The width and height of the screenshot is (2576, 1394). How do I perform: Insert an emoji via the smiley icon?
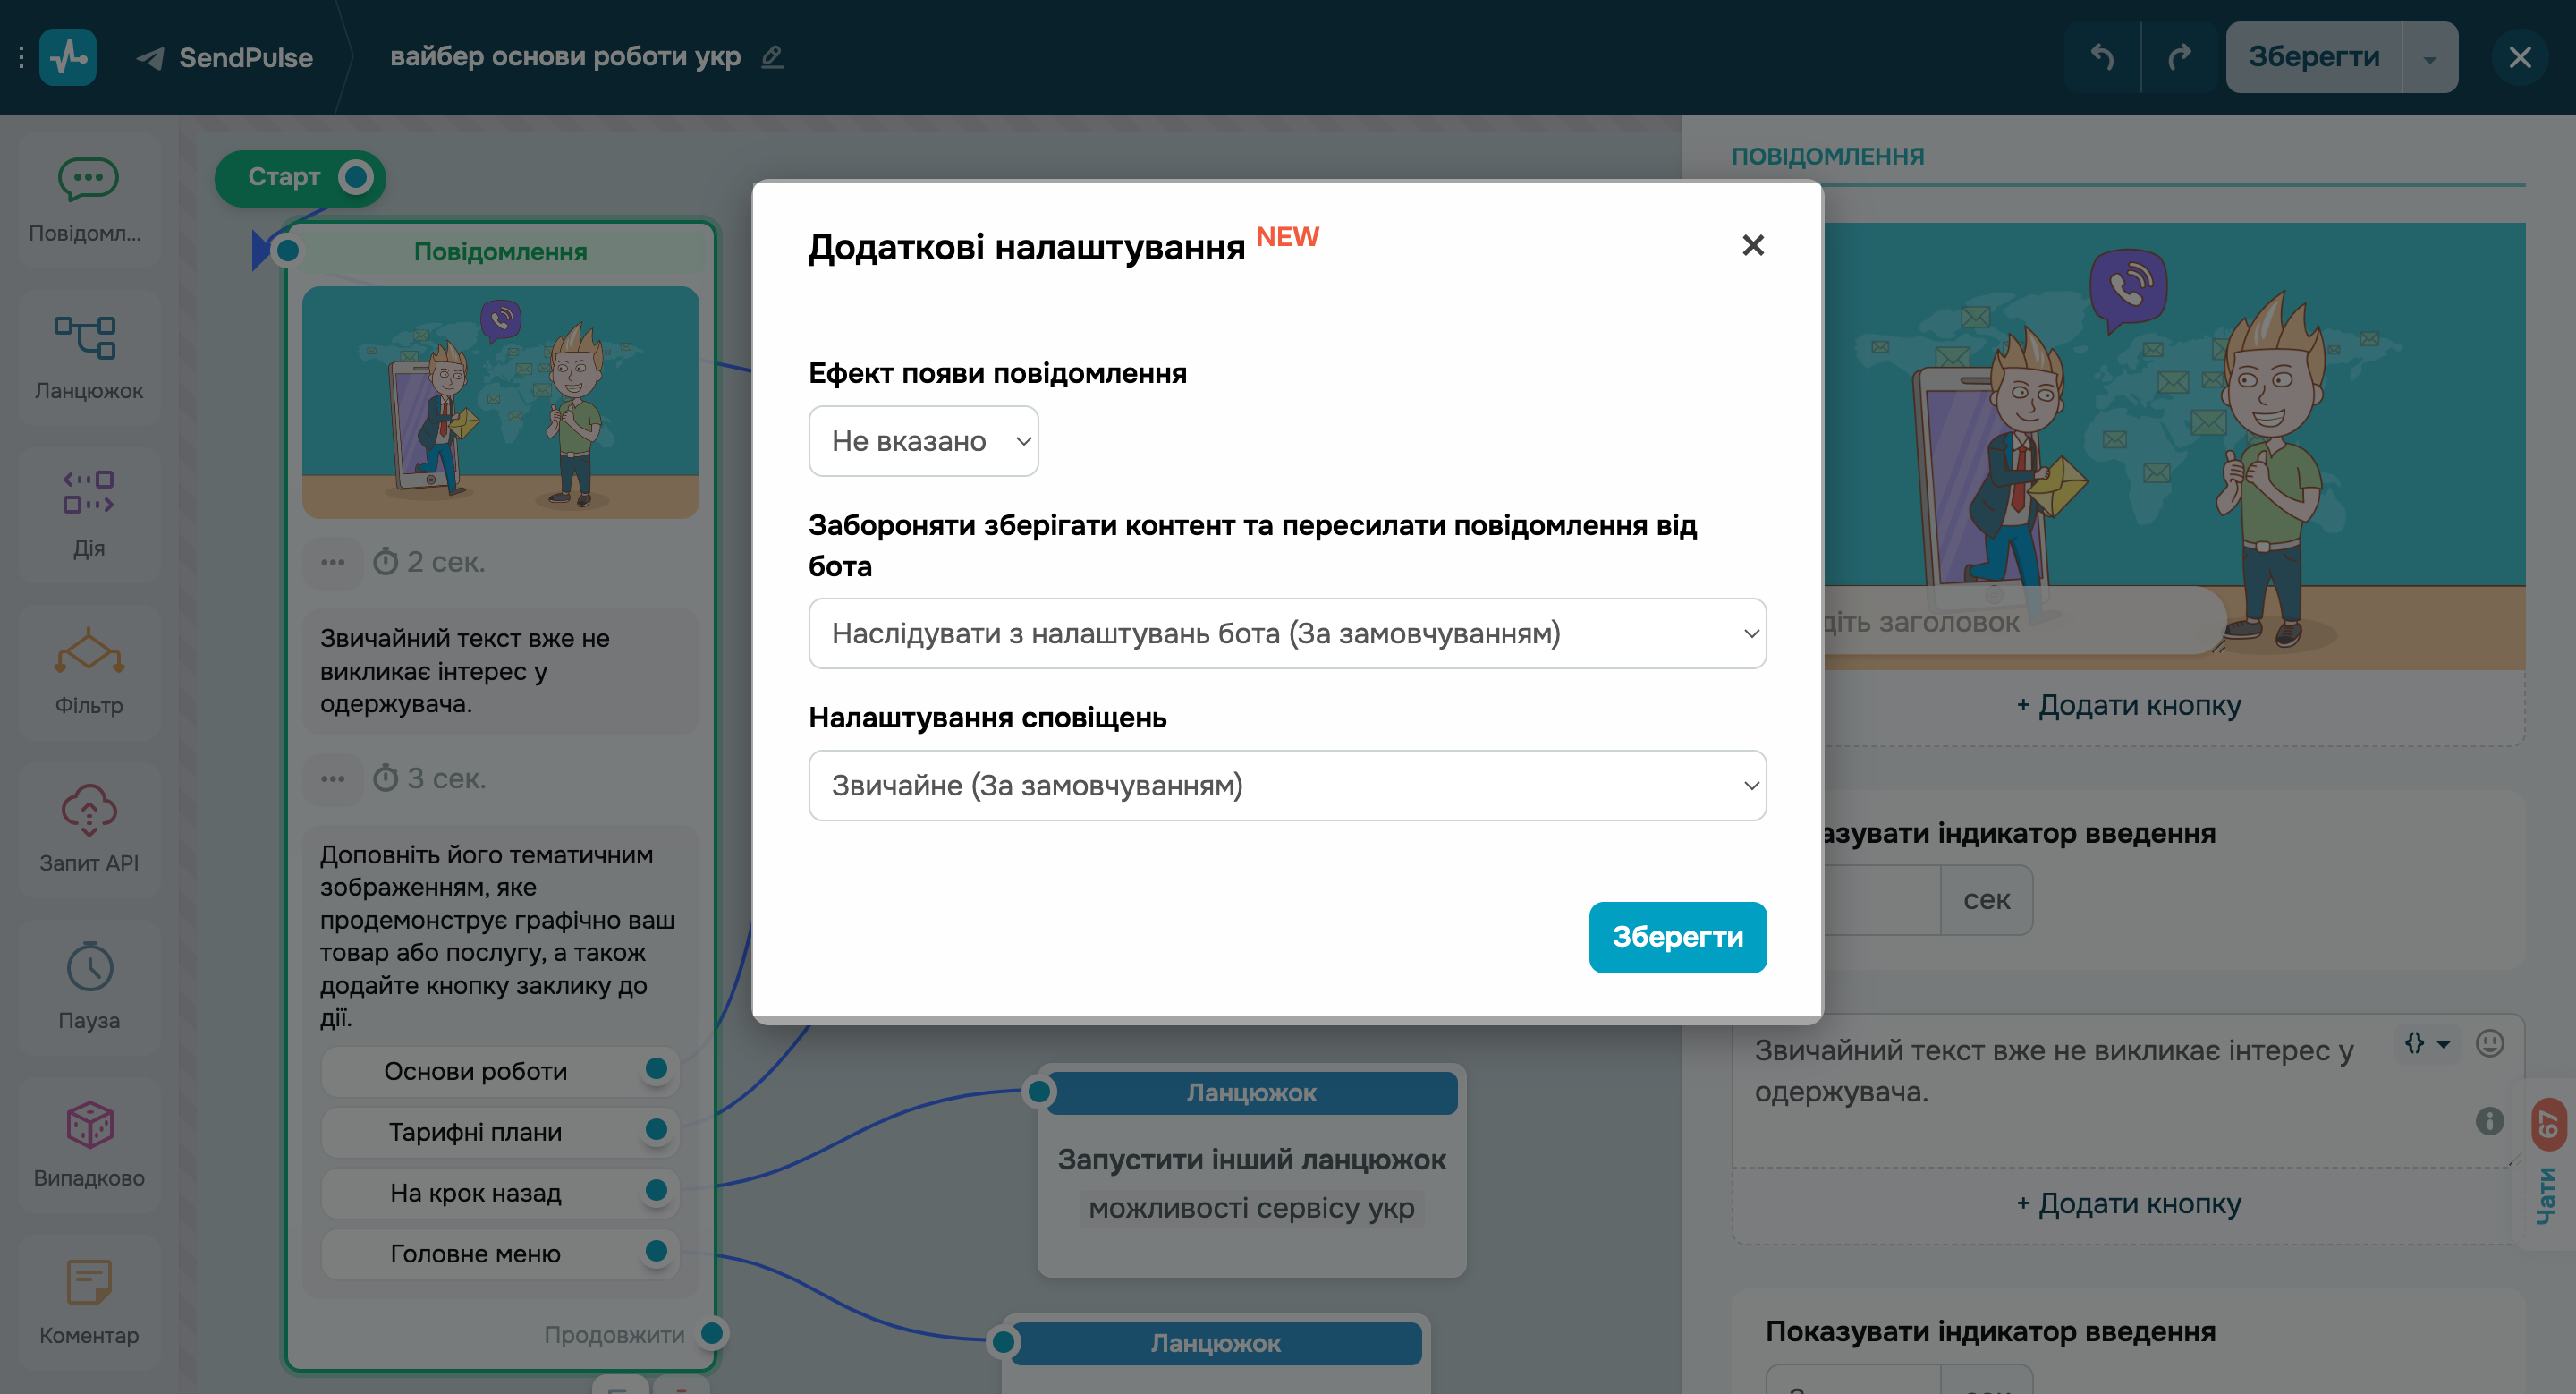(x=2488, y=1043)
